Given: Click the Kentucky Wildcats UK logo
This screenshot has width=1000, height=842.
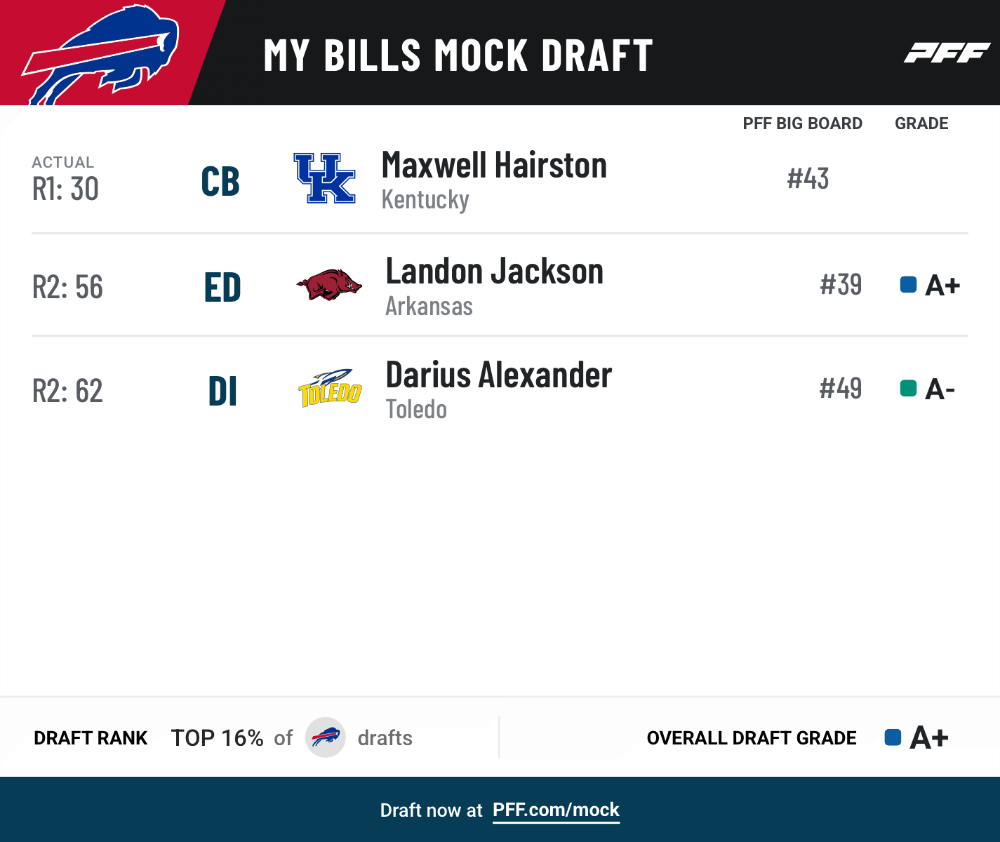Looking at the screenshot, I should tap(324, 178).
